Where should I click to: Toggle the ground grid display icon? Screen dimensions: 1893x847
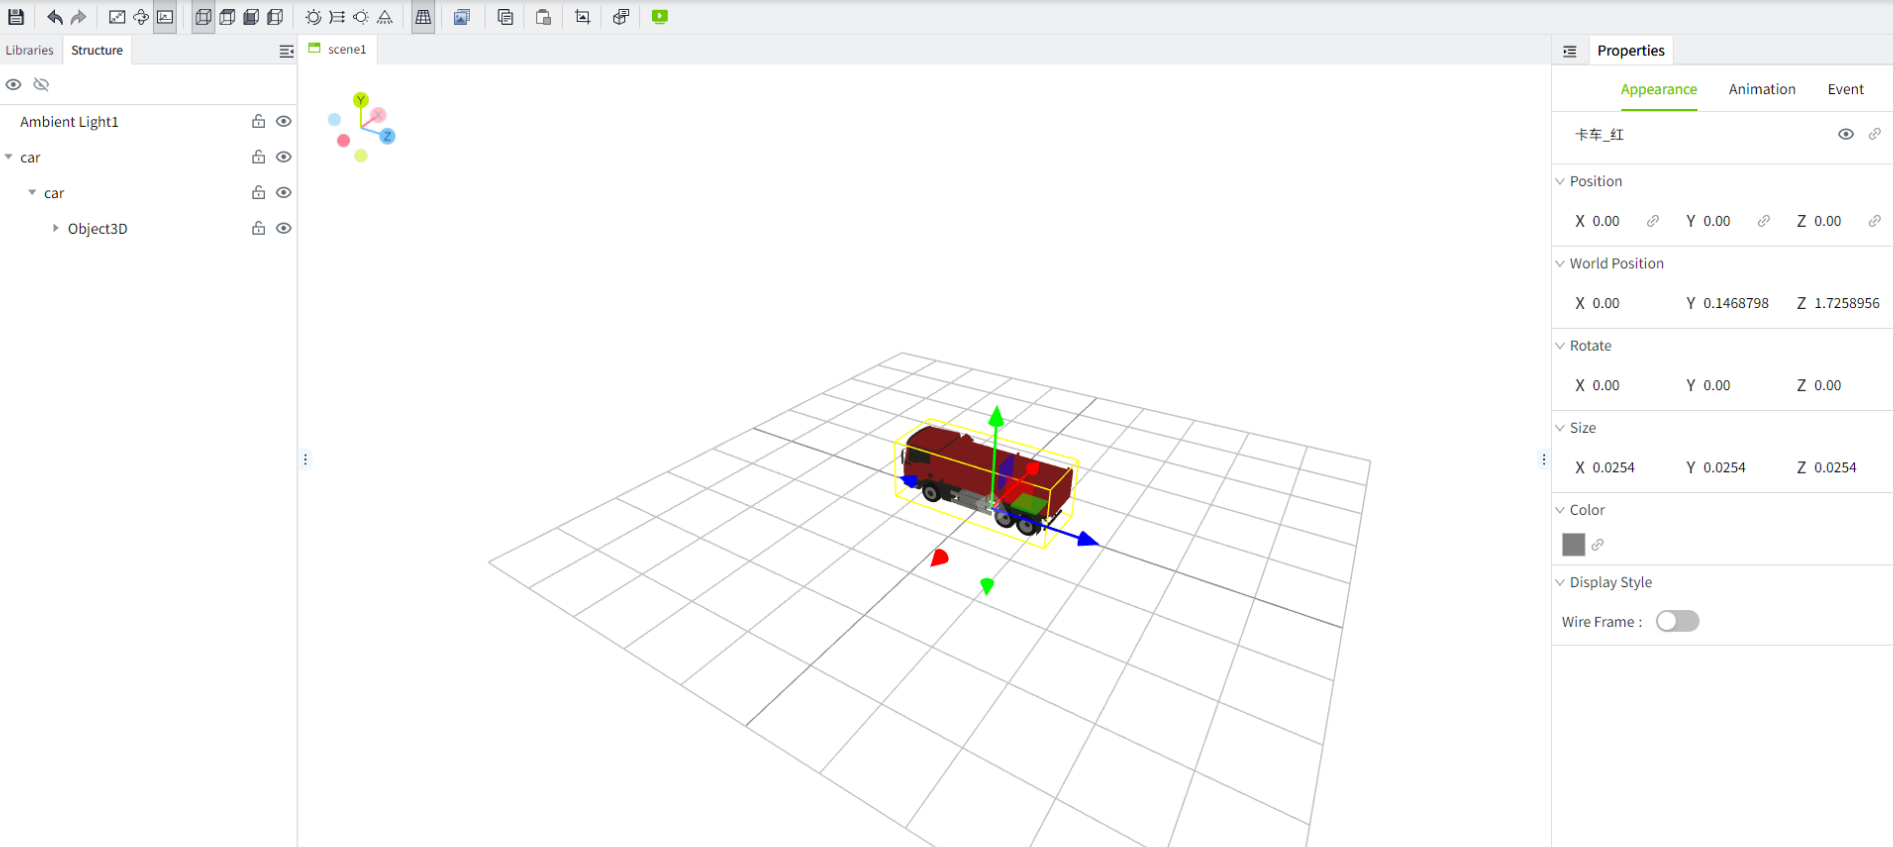pos(423,17)
